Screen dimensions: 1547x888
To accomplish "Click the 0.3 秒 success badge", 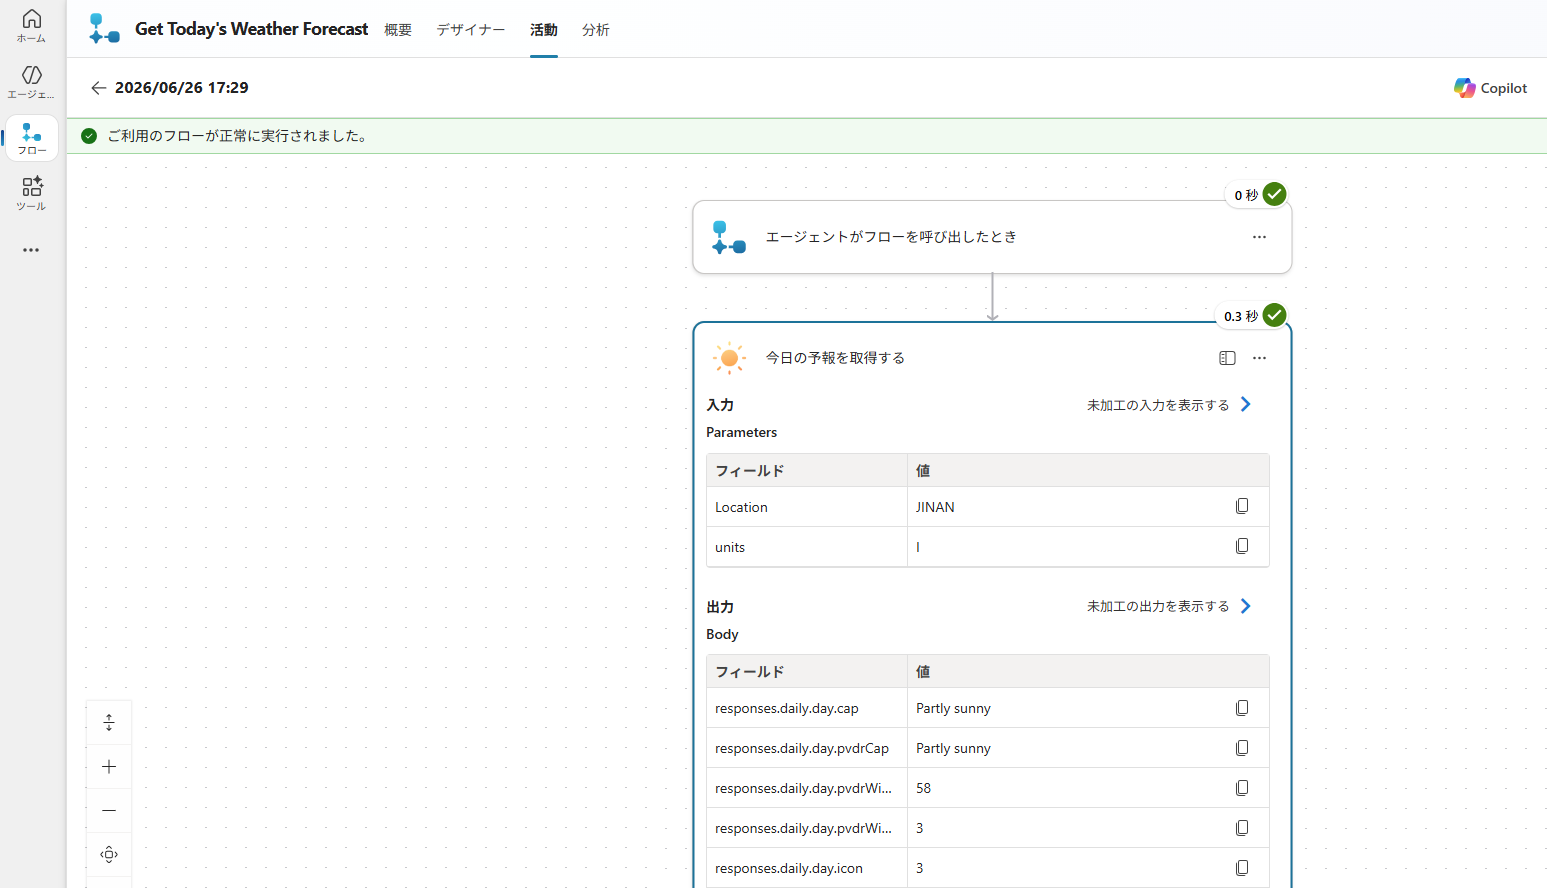I will (1253, 316).
